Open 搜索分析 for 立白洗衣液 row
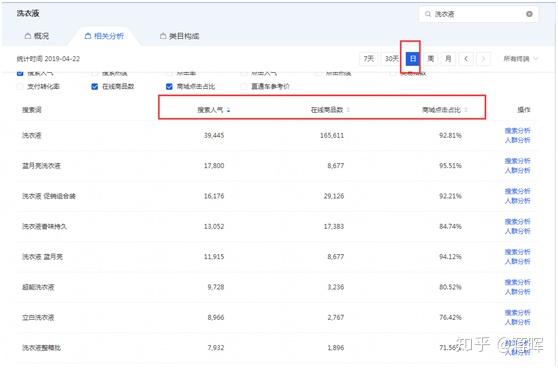The image size is (558, 368). tap(517, 312)
